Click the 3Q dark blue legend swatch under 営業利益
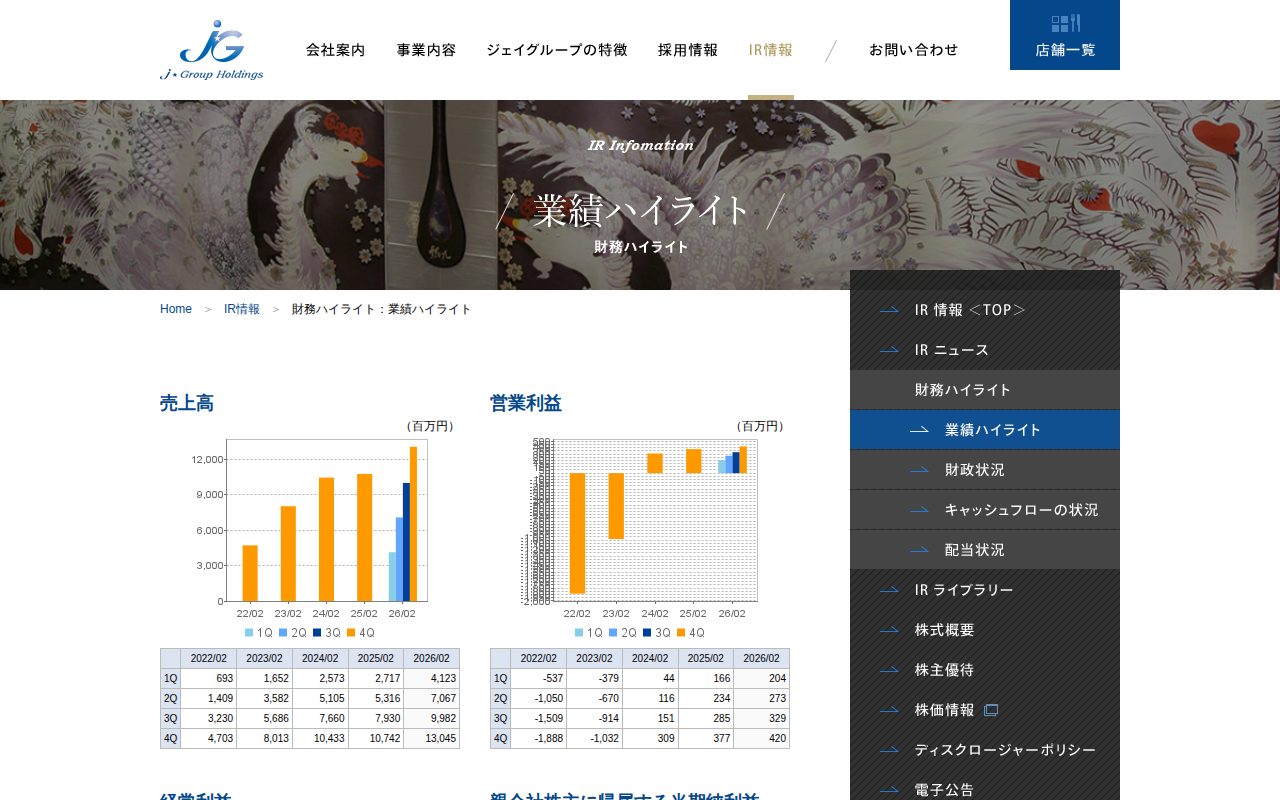 tap(647, 632)
